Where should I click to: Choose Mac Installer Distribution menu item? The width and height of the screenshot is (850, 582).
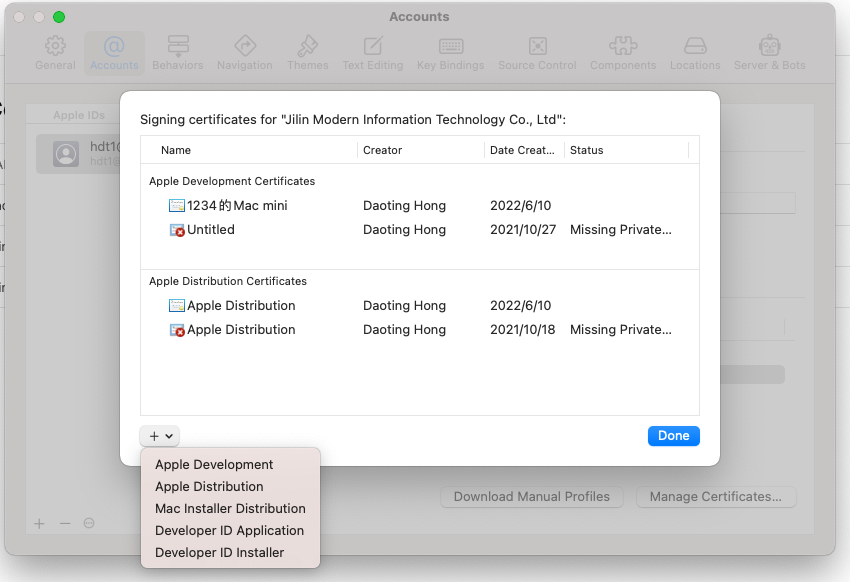click(x=230, y=508)
